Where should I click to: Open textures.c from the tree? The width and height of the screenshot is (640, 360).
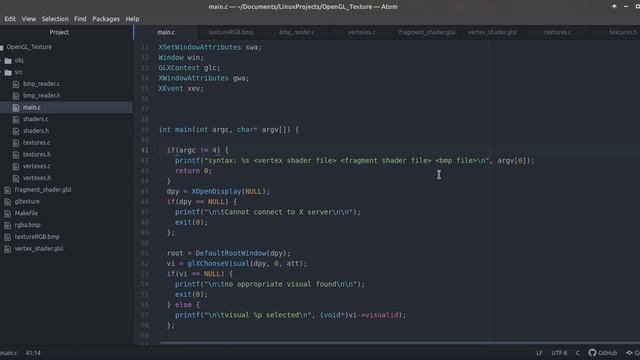click(37, 143)
